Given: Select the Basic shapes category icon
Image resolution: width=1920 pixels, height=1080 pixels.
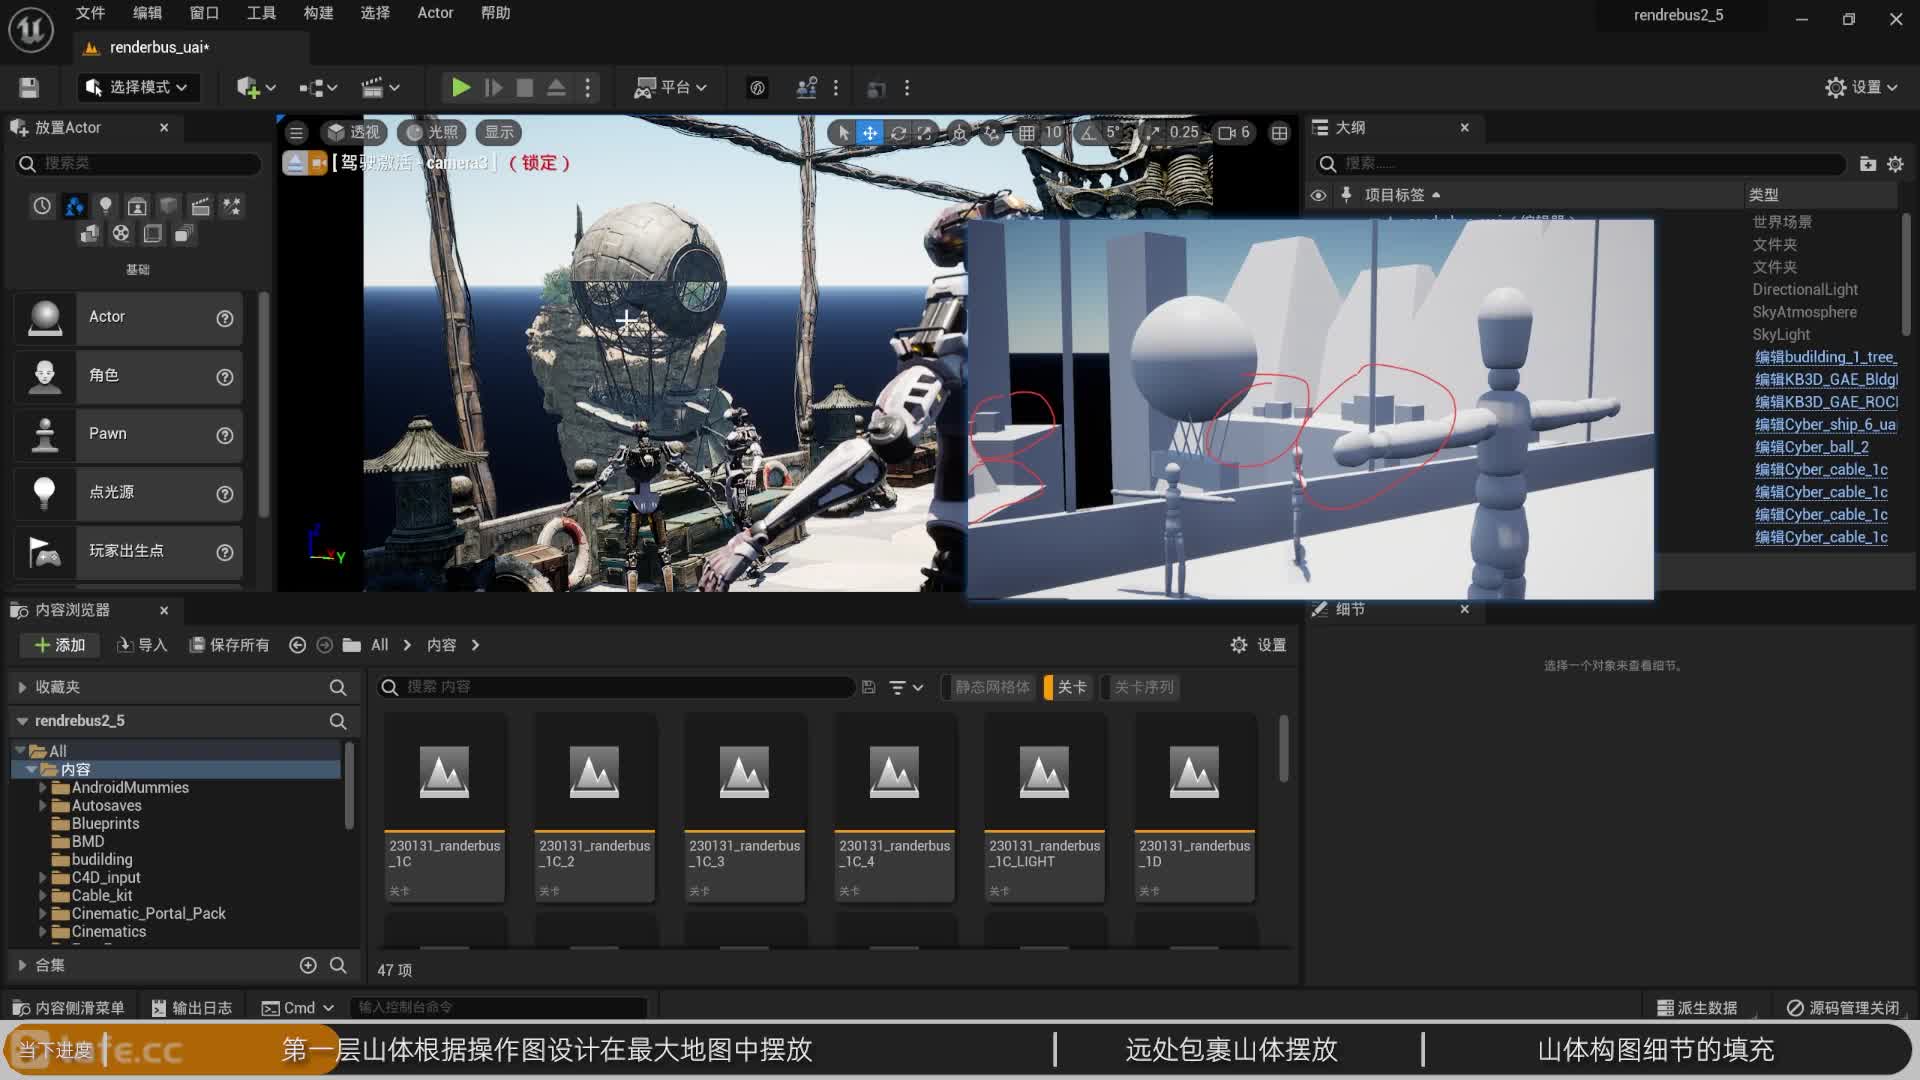Looking at the screenshot, I should pos(74,206).
